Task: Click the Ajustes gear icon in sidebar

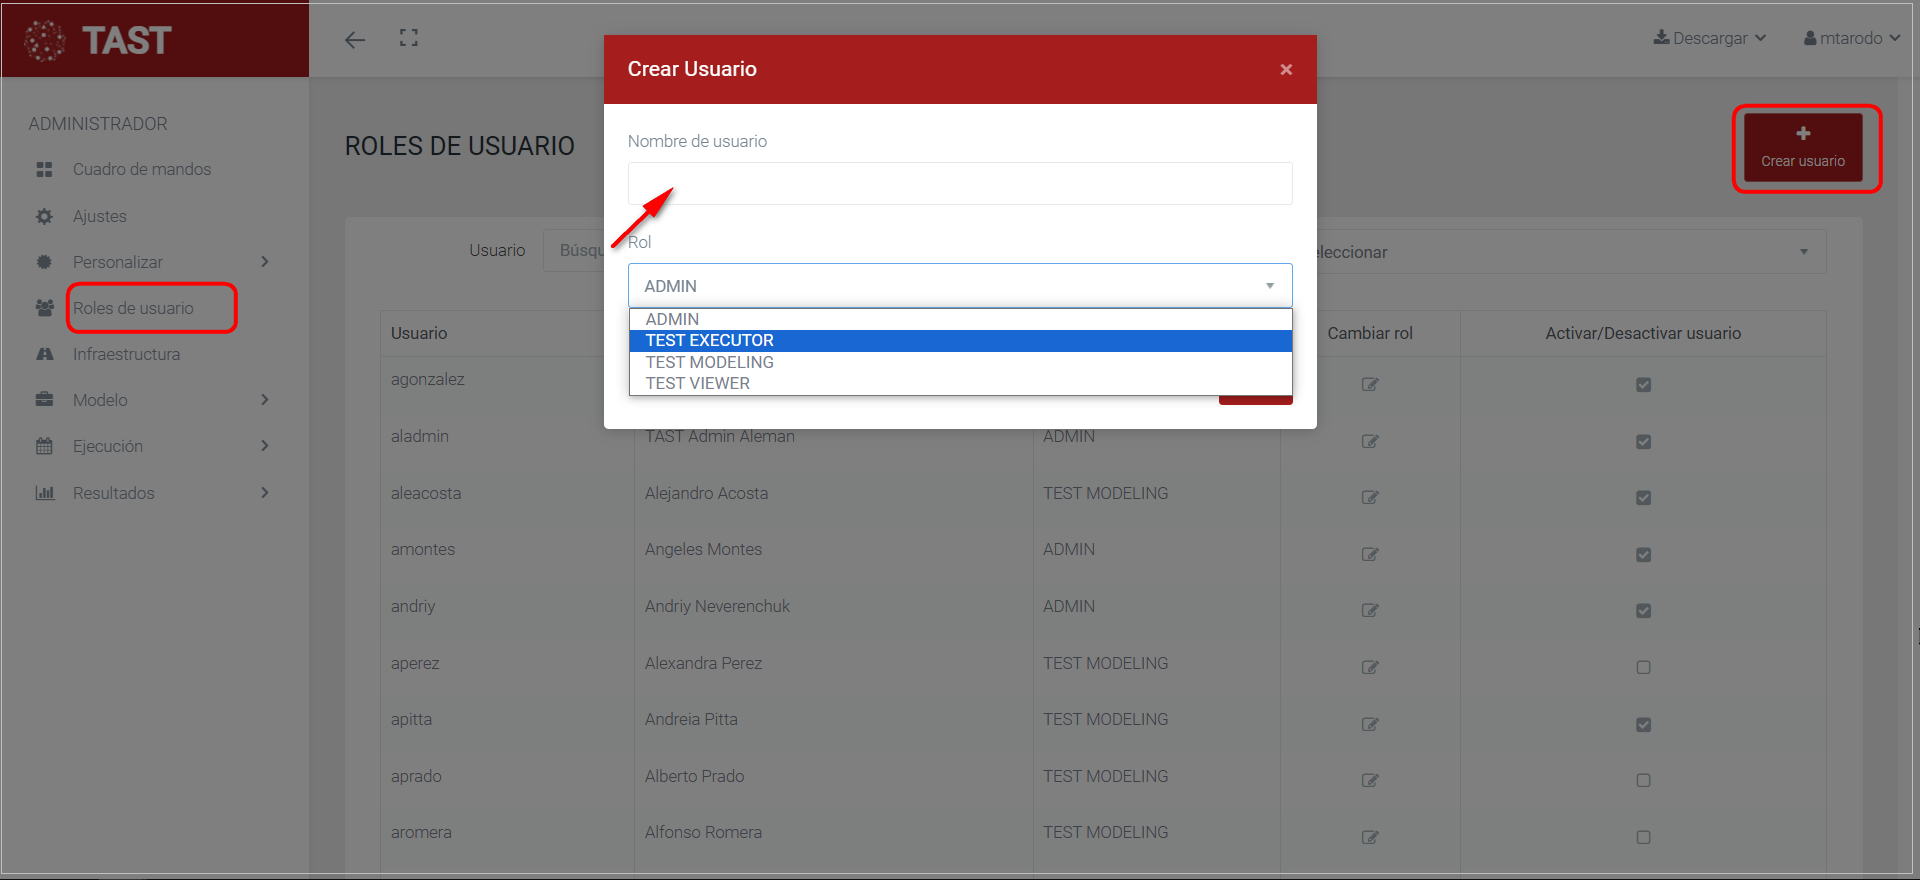Action: tap(44, 216)
